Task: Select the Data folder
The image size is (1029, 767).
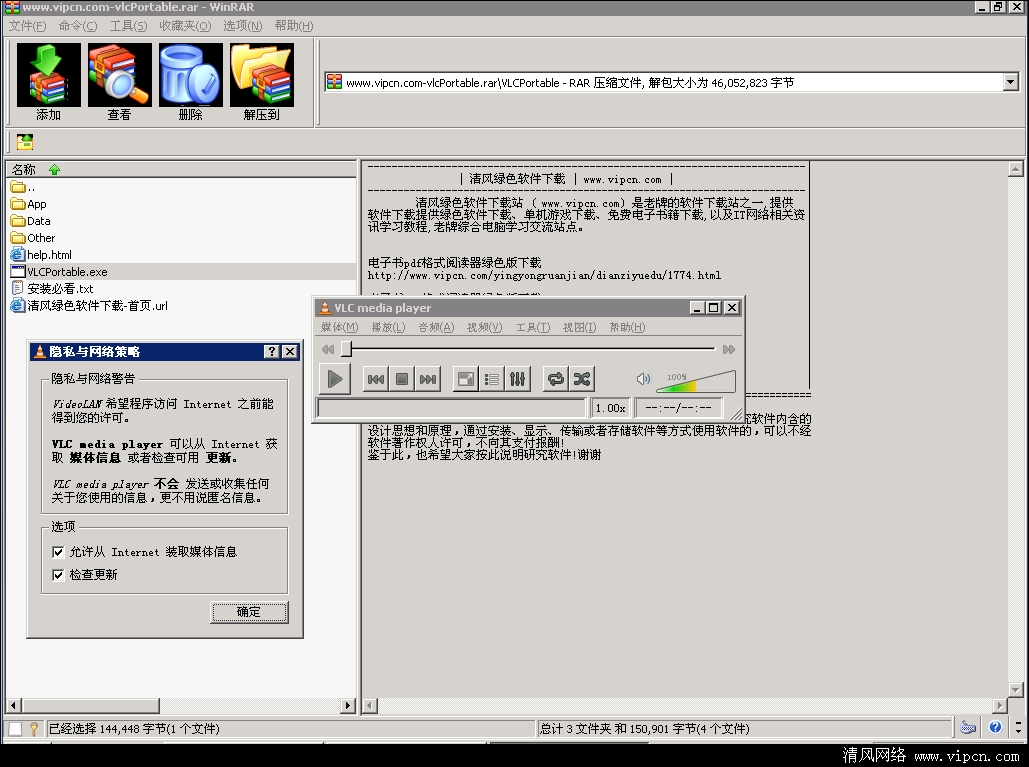Action: tap(31, 221)
